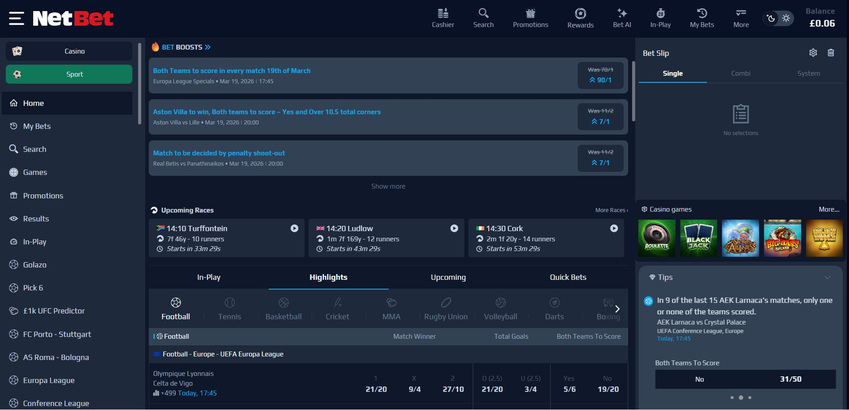Open the Blackjack casino game thumbnail
The image size is (849, 410).
point(698,238)
